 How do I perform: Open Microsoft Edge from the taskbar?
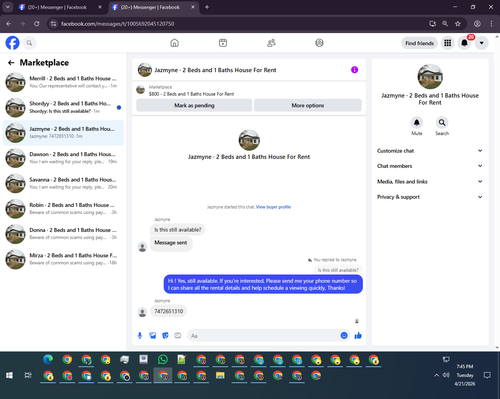click(48, 359)
